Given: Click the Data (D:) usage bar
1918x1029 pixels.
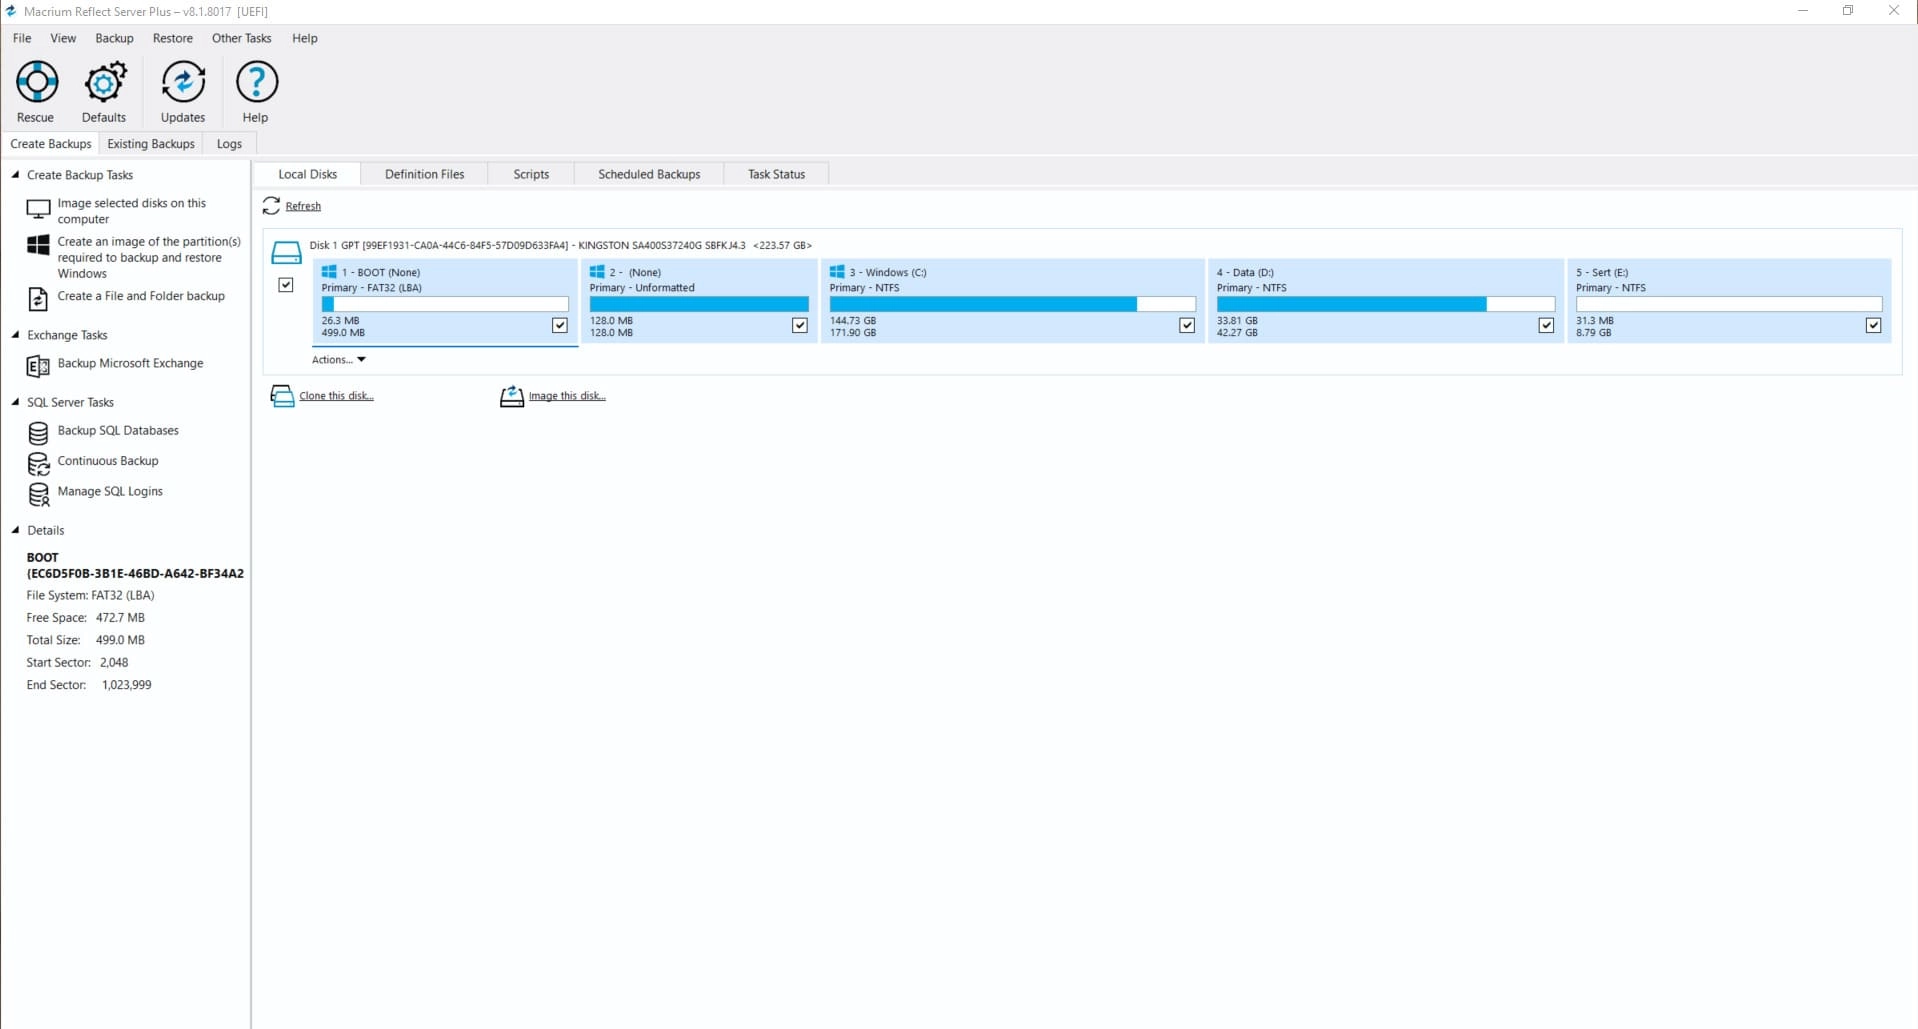Looking at the screenshot, I should pyautogui.click(x=1385, y=304).
